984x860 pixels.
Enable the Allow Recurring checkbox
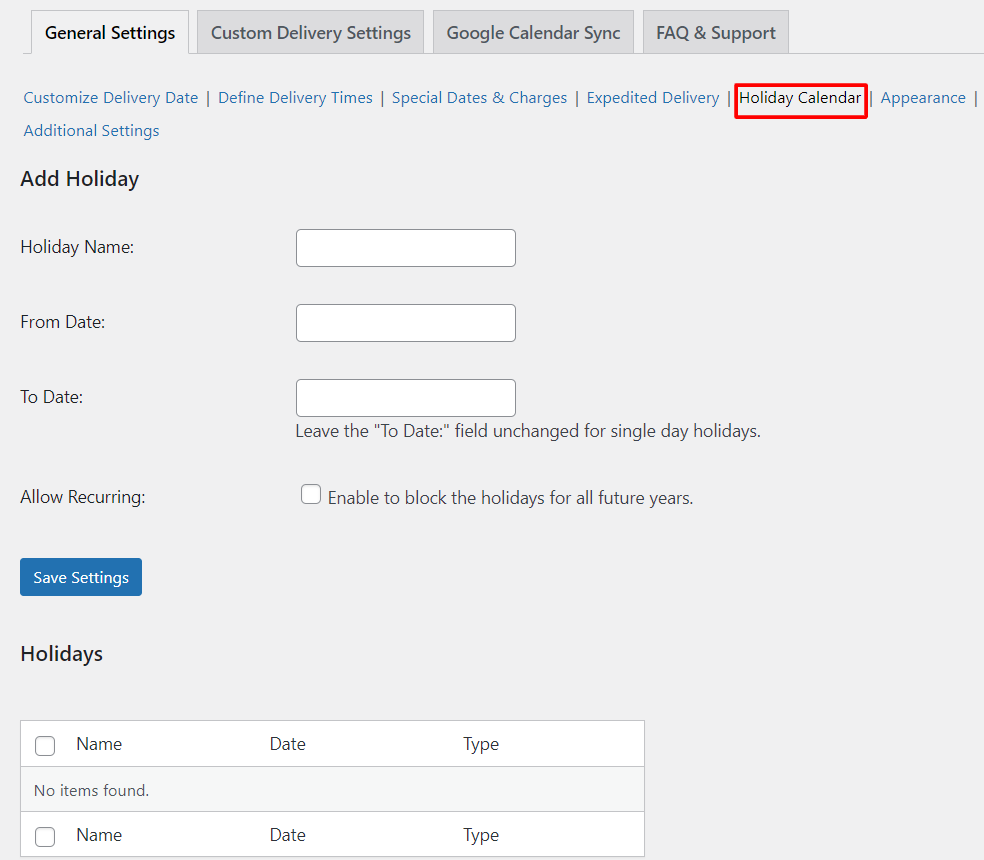(x=311, y=495)
